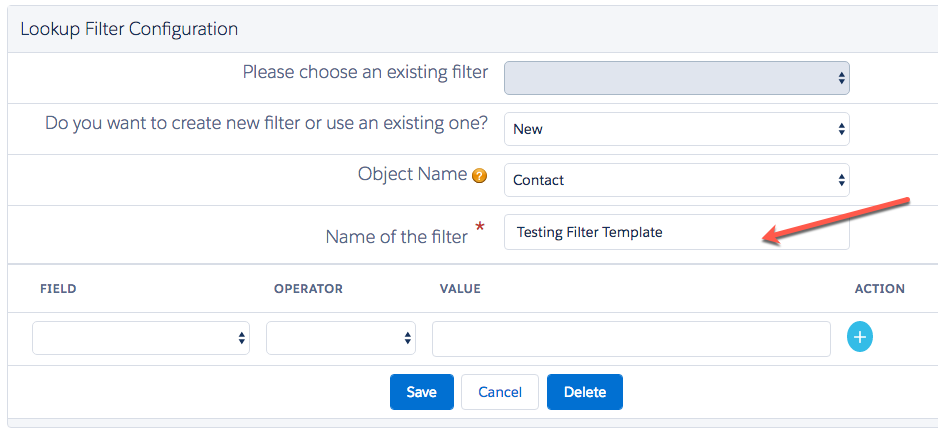The height and width of the screenshot is (432, 938).
Task: Click the 'Do you want to create new filter' label
Action: (267, 123)
